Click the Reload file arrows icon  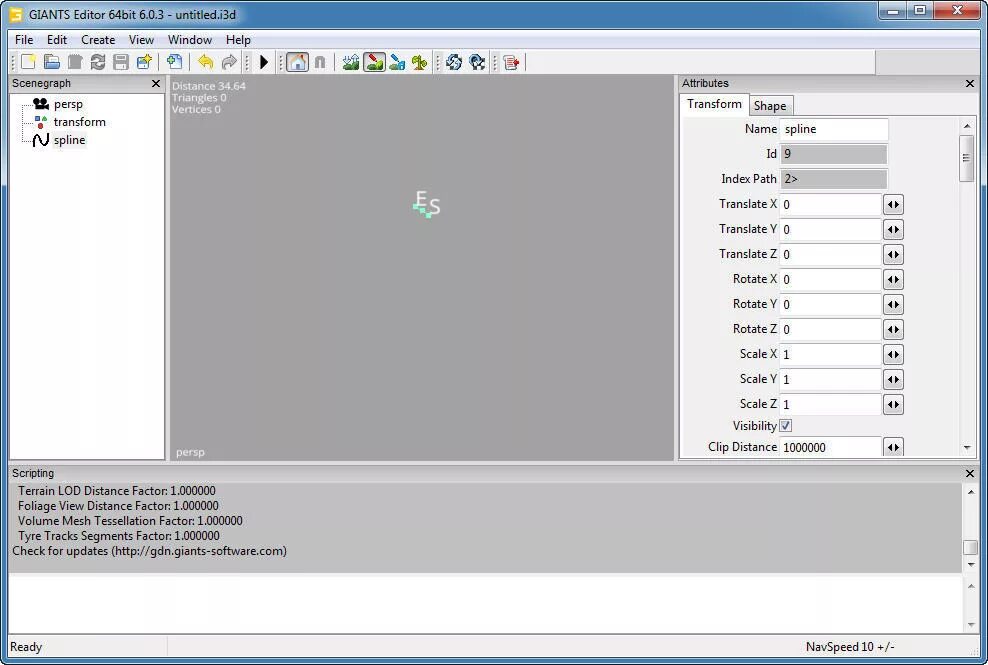click(x=98, y=62)
